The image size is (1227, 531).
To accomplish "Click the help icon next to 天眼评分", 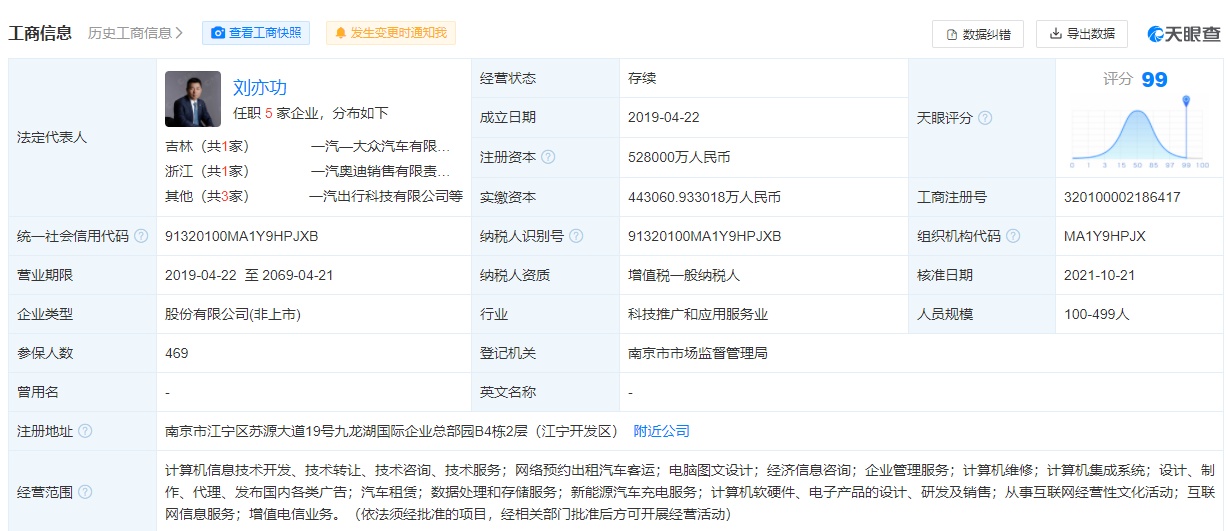I will (985, 118).
